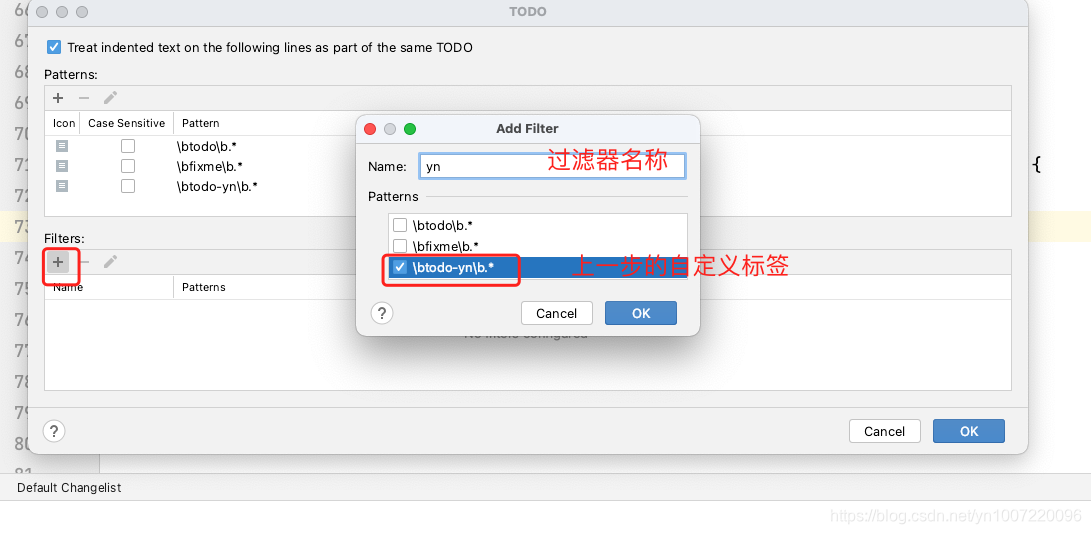Click icon of \btodo\b.* pattern row
1091x534 pixels.
click(x=62, y=146)
